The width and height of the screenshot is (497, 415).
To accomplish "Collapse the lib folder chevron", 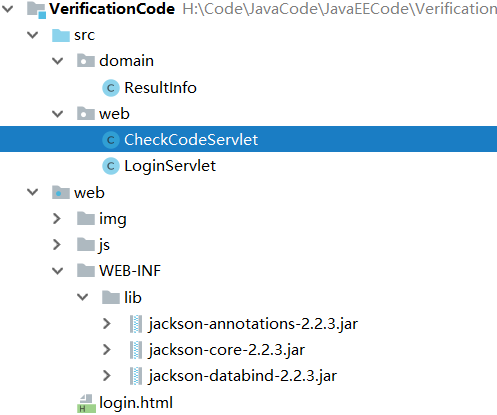I will tap(83, 297).
